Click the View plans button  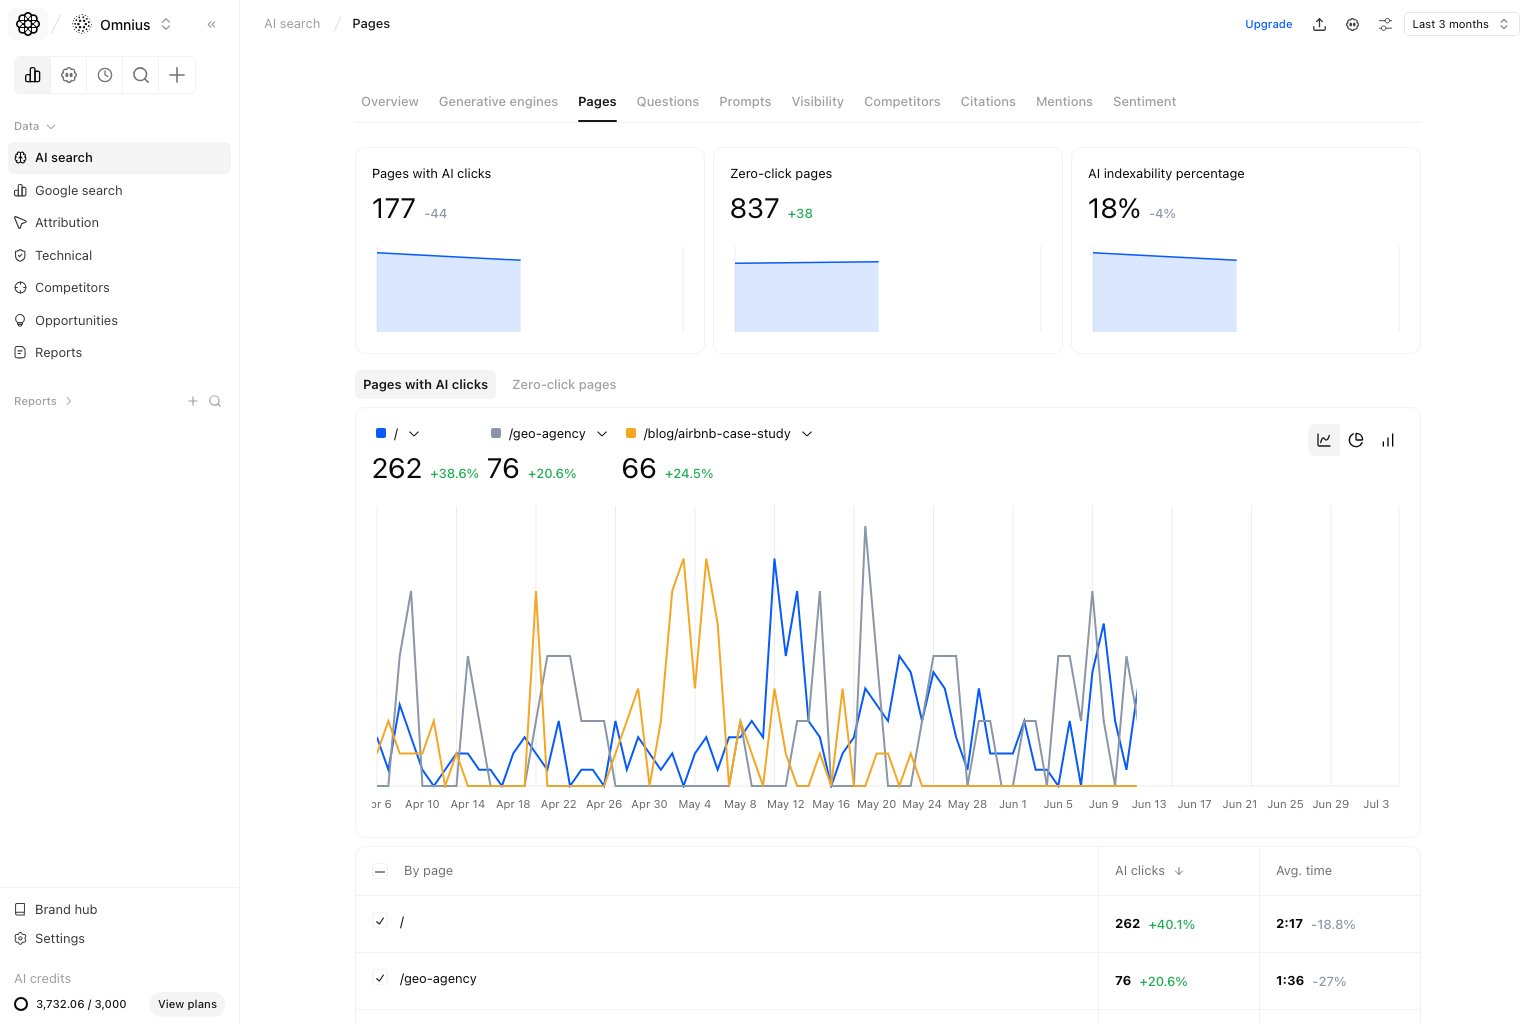coord(187,1004)
